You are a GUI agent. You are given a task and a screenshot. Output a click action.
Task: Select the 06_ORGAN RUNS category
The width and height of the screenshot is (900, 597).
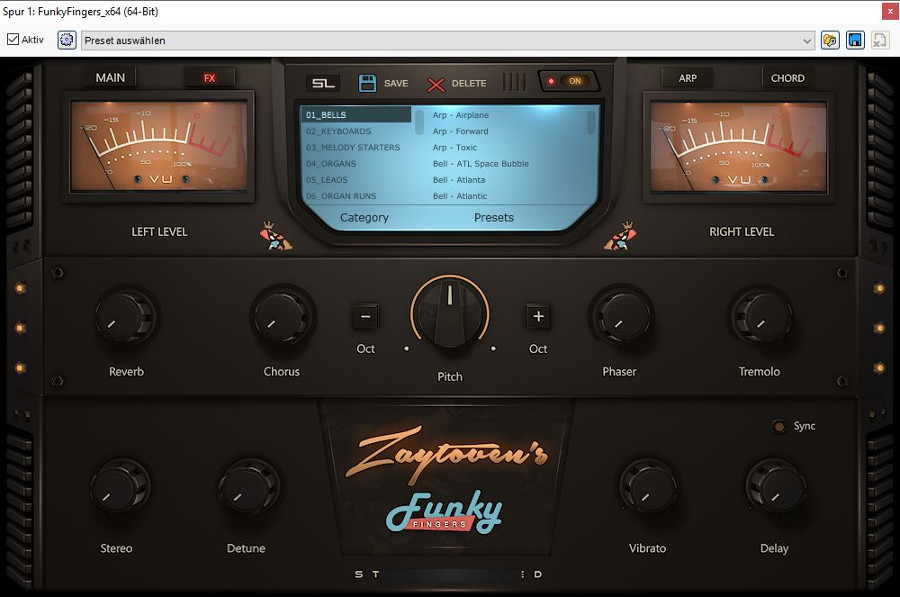pyautogui.click(x=356, y=196)
